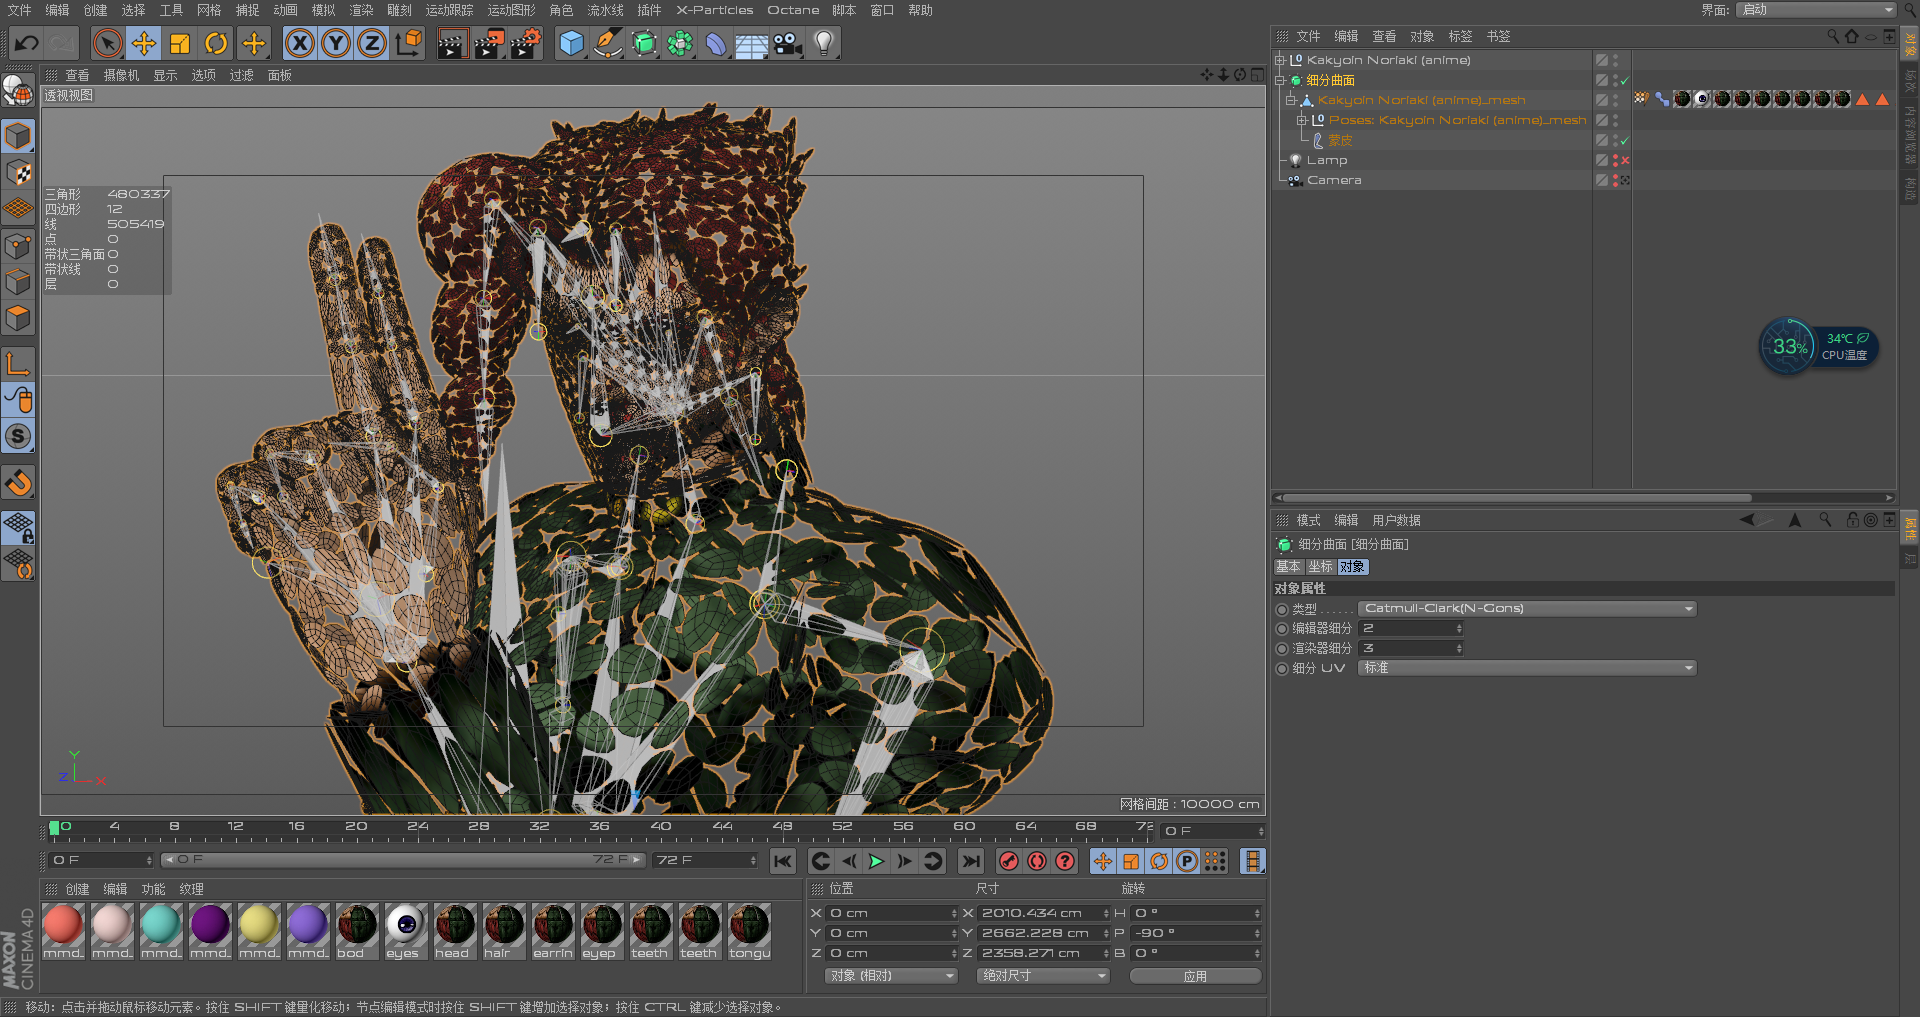1920x1017 pixels.
Task: Add a Subdivision Surface generator
Action: pyautogui.click(x=644, y=43)
